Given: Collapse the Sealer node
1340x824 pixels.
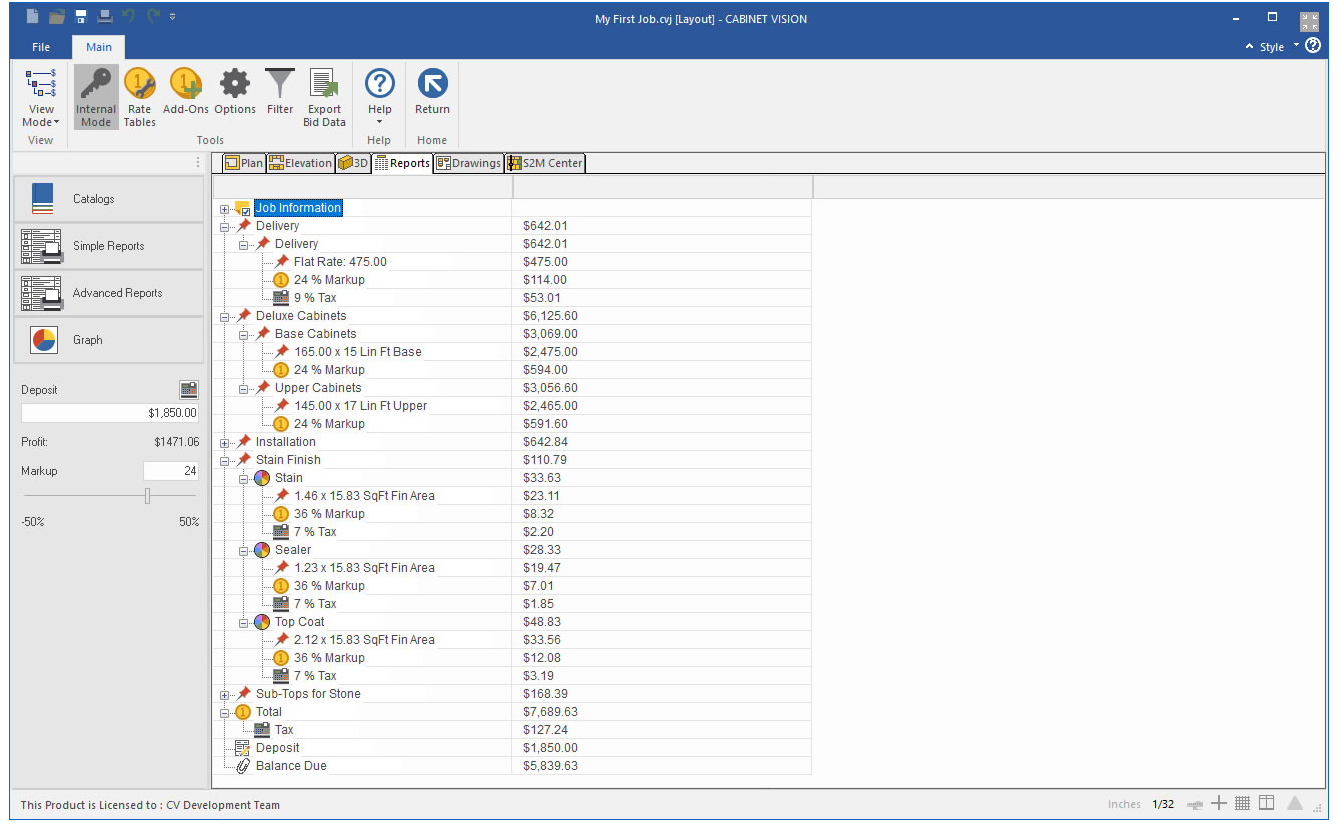Looking at the screenshot, I should [243, 551].
